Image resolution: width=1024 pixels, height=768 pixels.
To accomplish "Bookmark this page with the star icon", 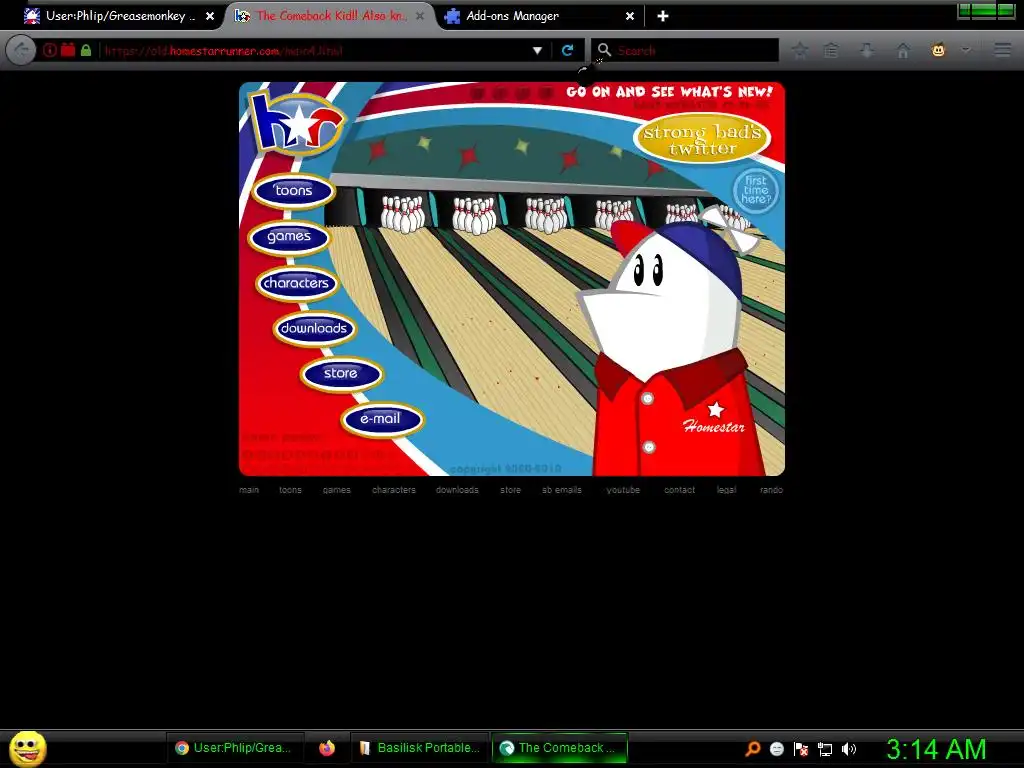I will (x=800, y=50).
